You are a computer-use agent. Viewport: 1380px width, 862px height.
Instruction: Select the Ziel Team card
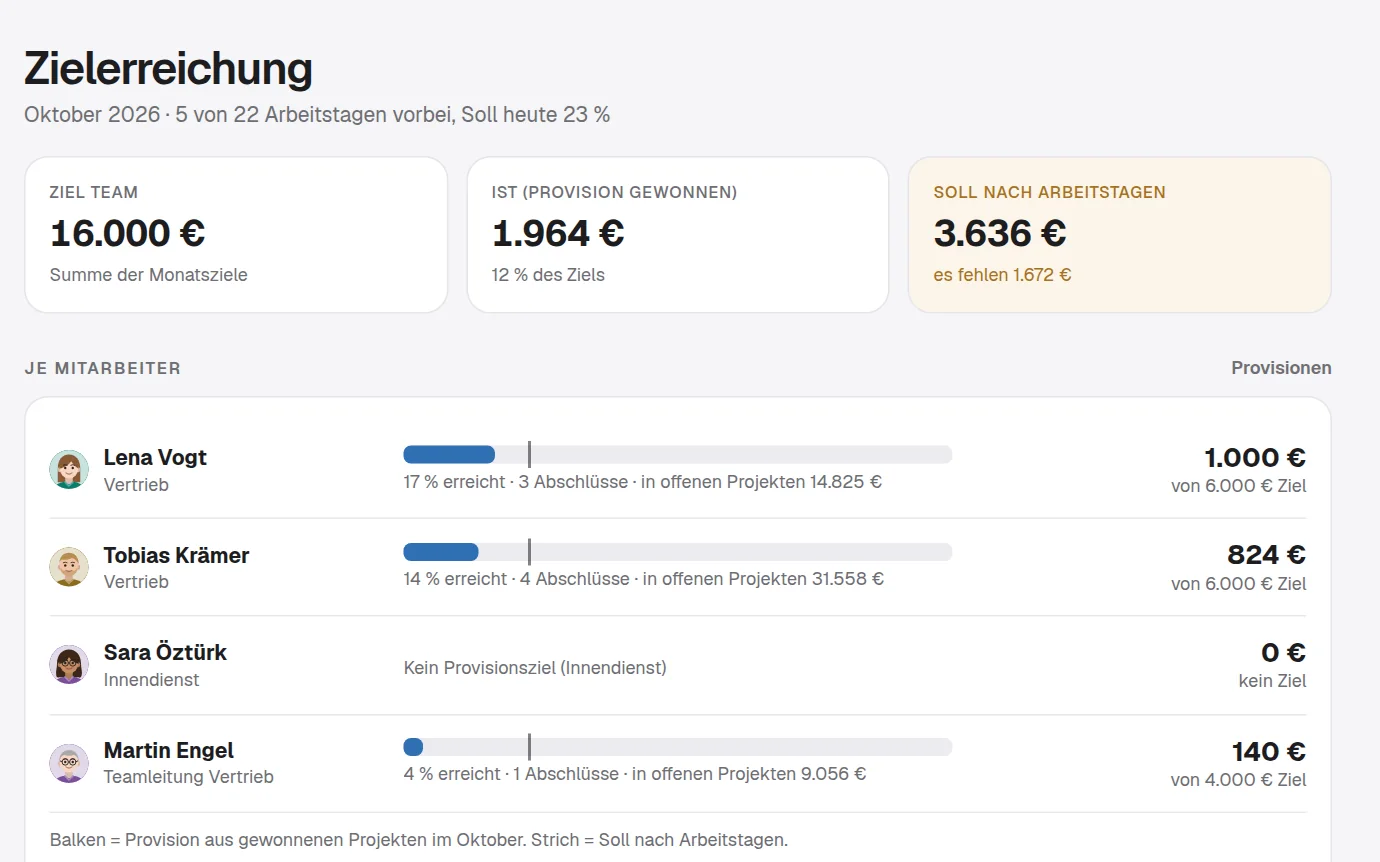click(x=236, y=235)
